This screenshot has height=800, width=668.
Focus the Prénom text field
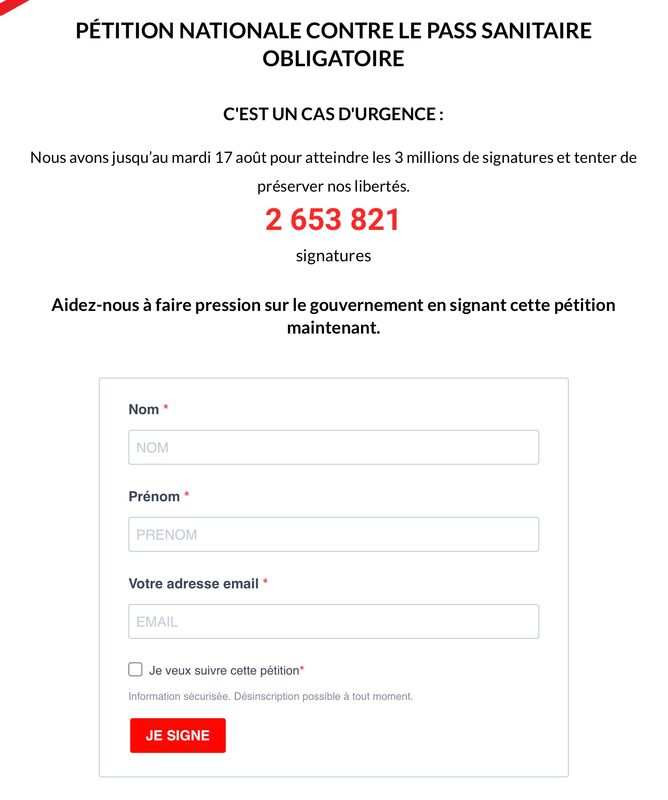point(333,534)
